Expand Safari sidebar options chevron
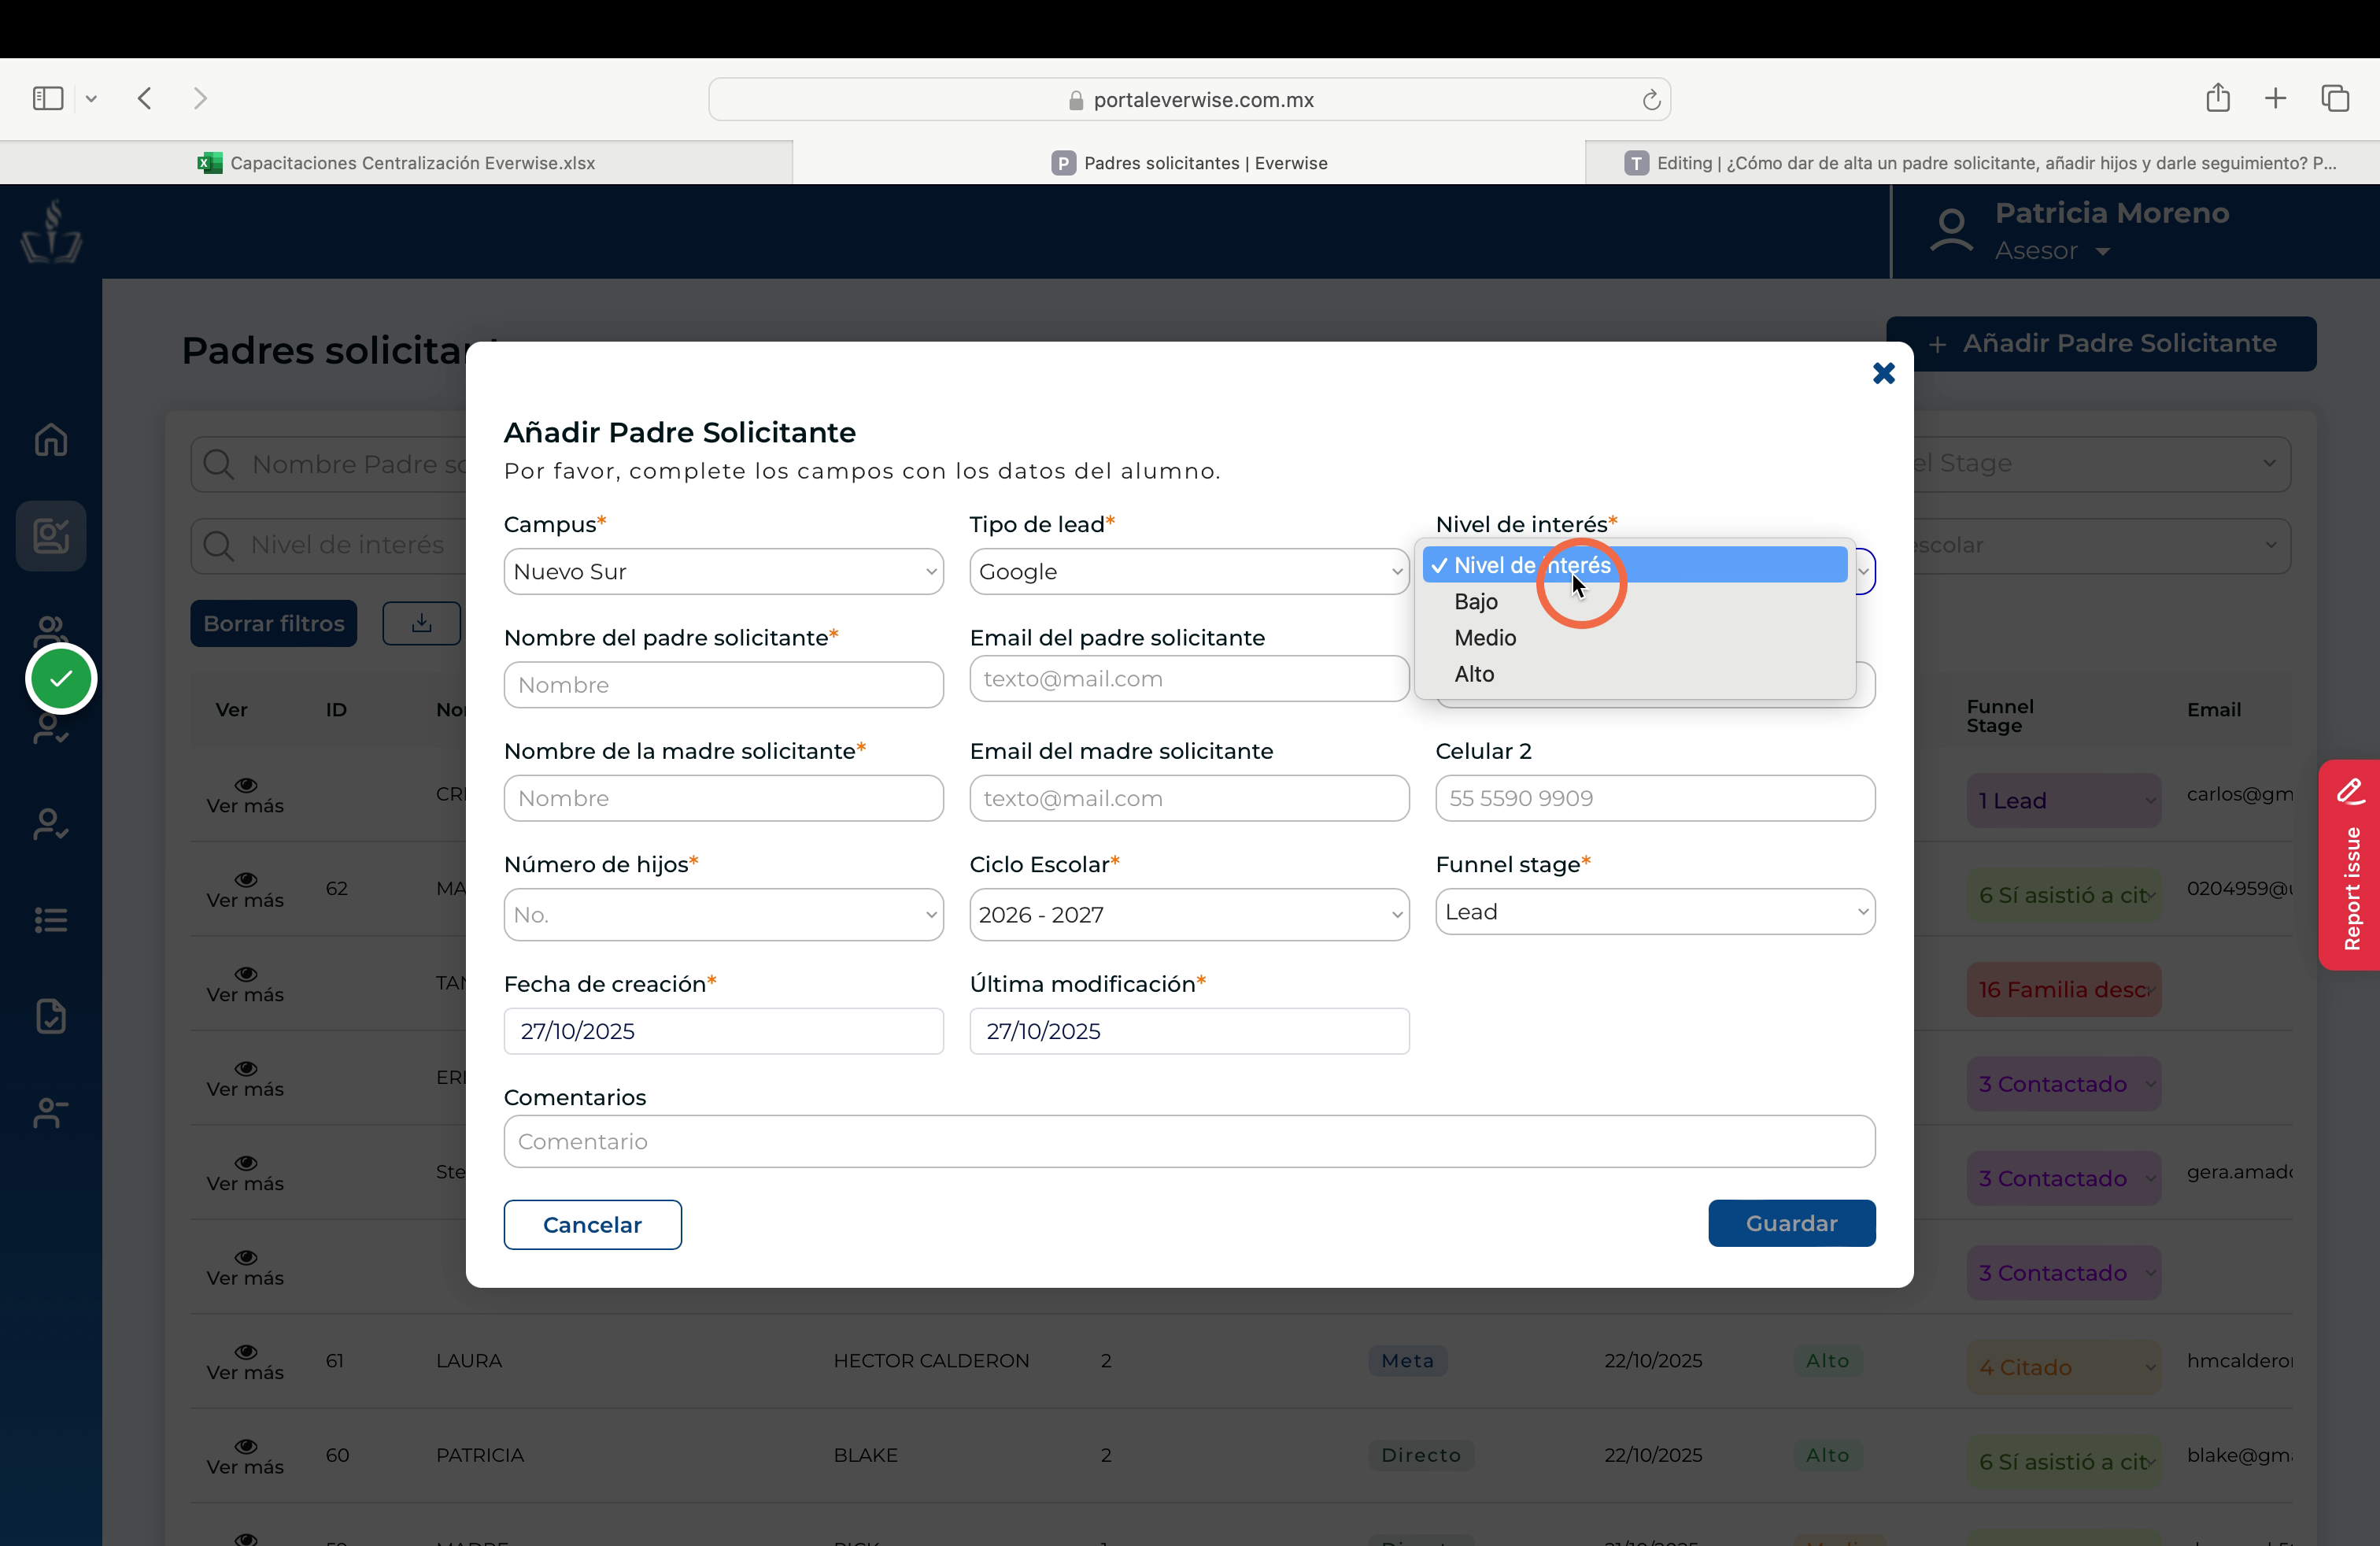 pos(91,98)
